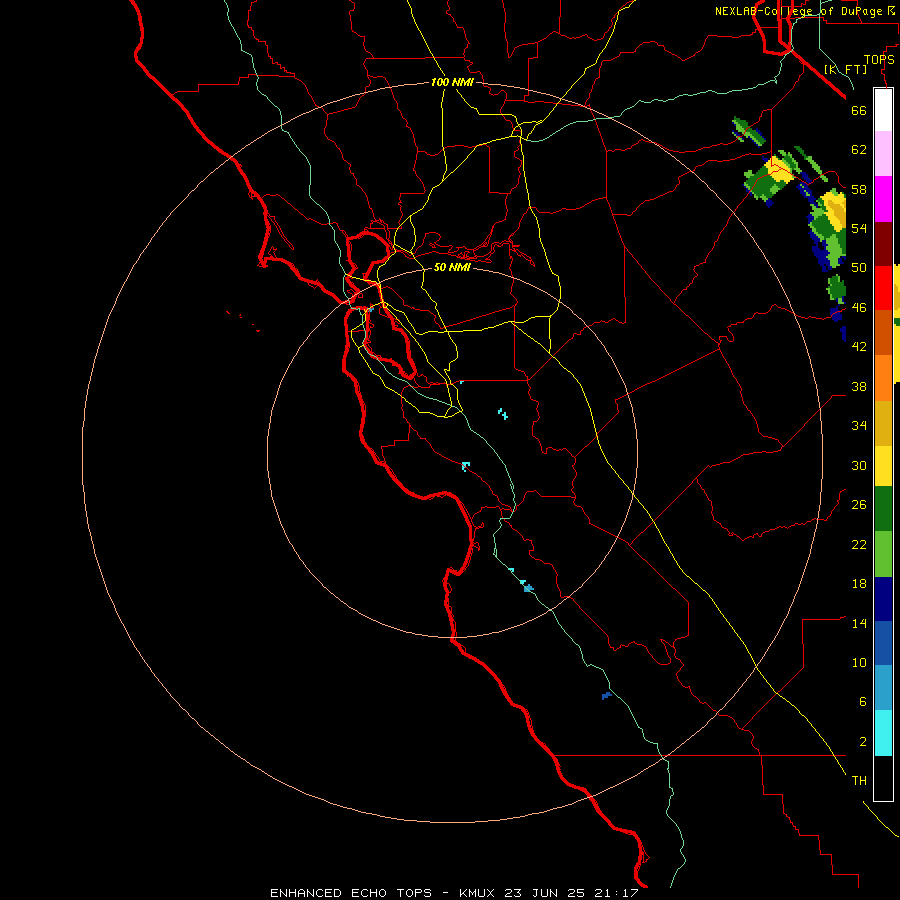Choose the navy blue legend band
Viewport: 900px width, 900px height.
point(883,599)
